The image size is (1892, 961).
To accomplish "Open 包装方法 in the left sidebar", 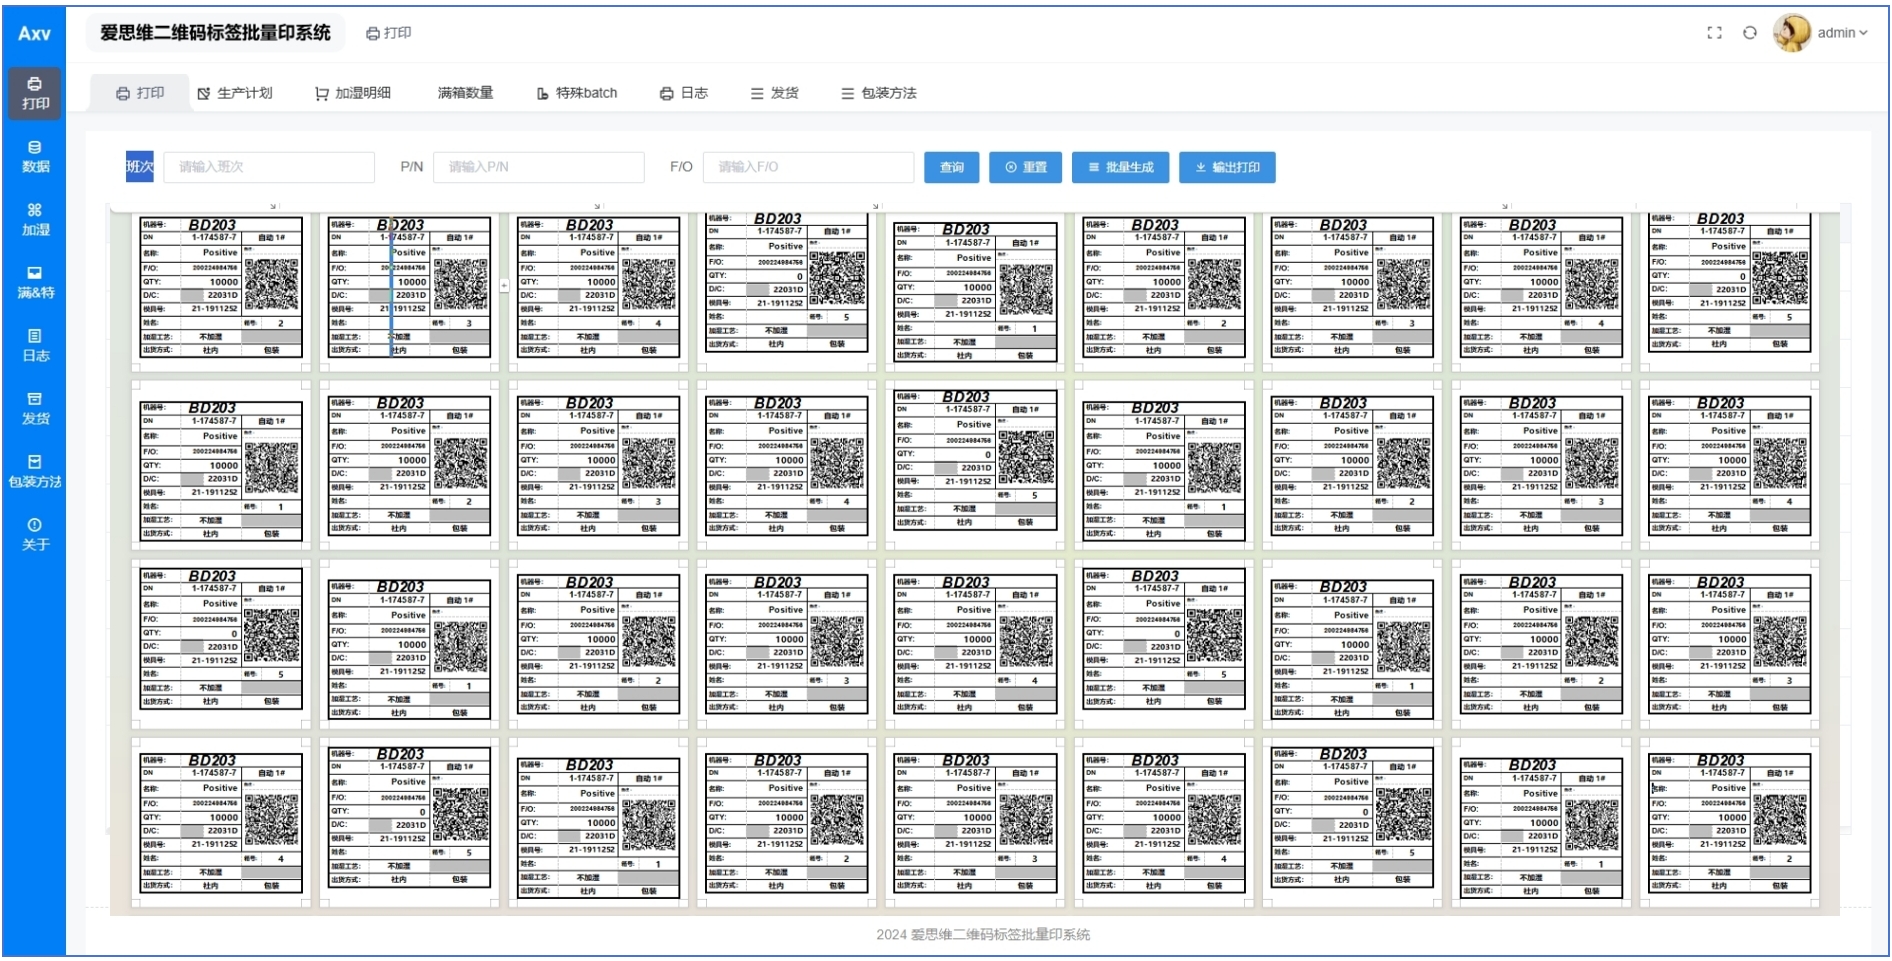I will (x=35, y=471).
